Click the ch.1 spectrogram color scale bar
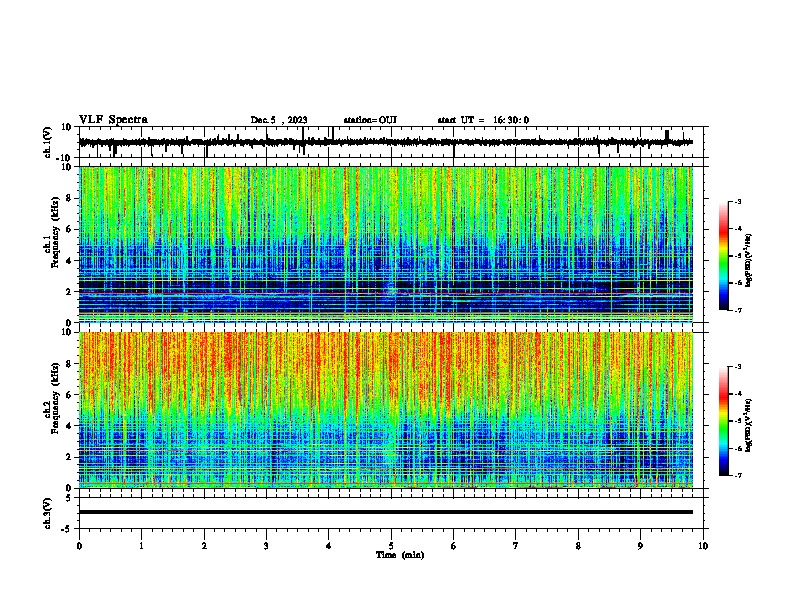The width and height of the screenshot is (792, 612). click(724, 256)
